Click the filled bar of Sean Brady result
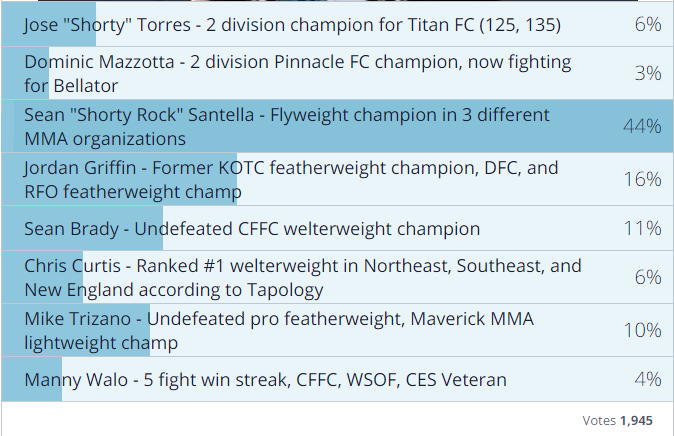 click(82, 228)
